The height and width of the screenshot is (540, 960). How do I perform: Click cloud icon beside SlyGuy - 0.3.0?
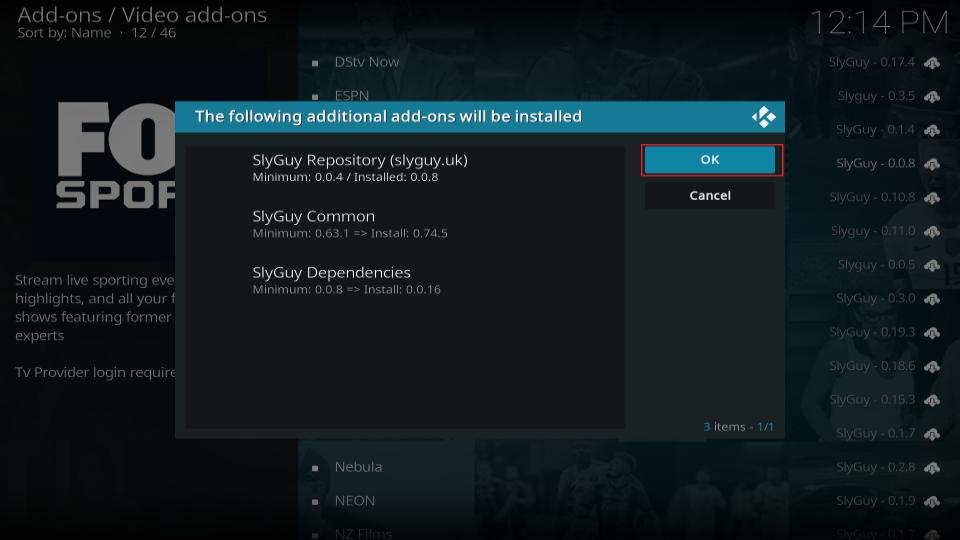click(x=932, y=298)
